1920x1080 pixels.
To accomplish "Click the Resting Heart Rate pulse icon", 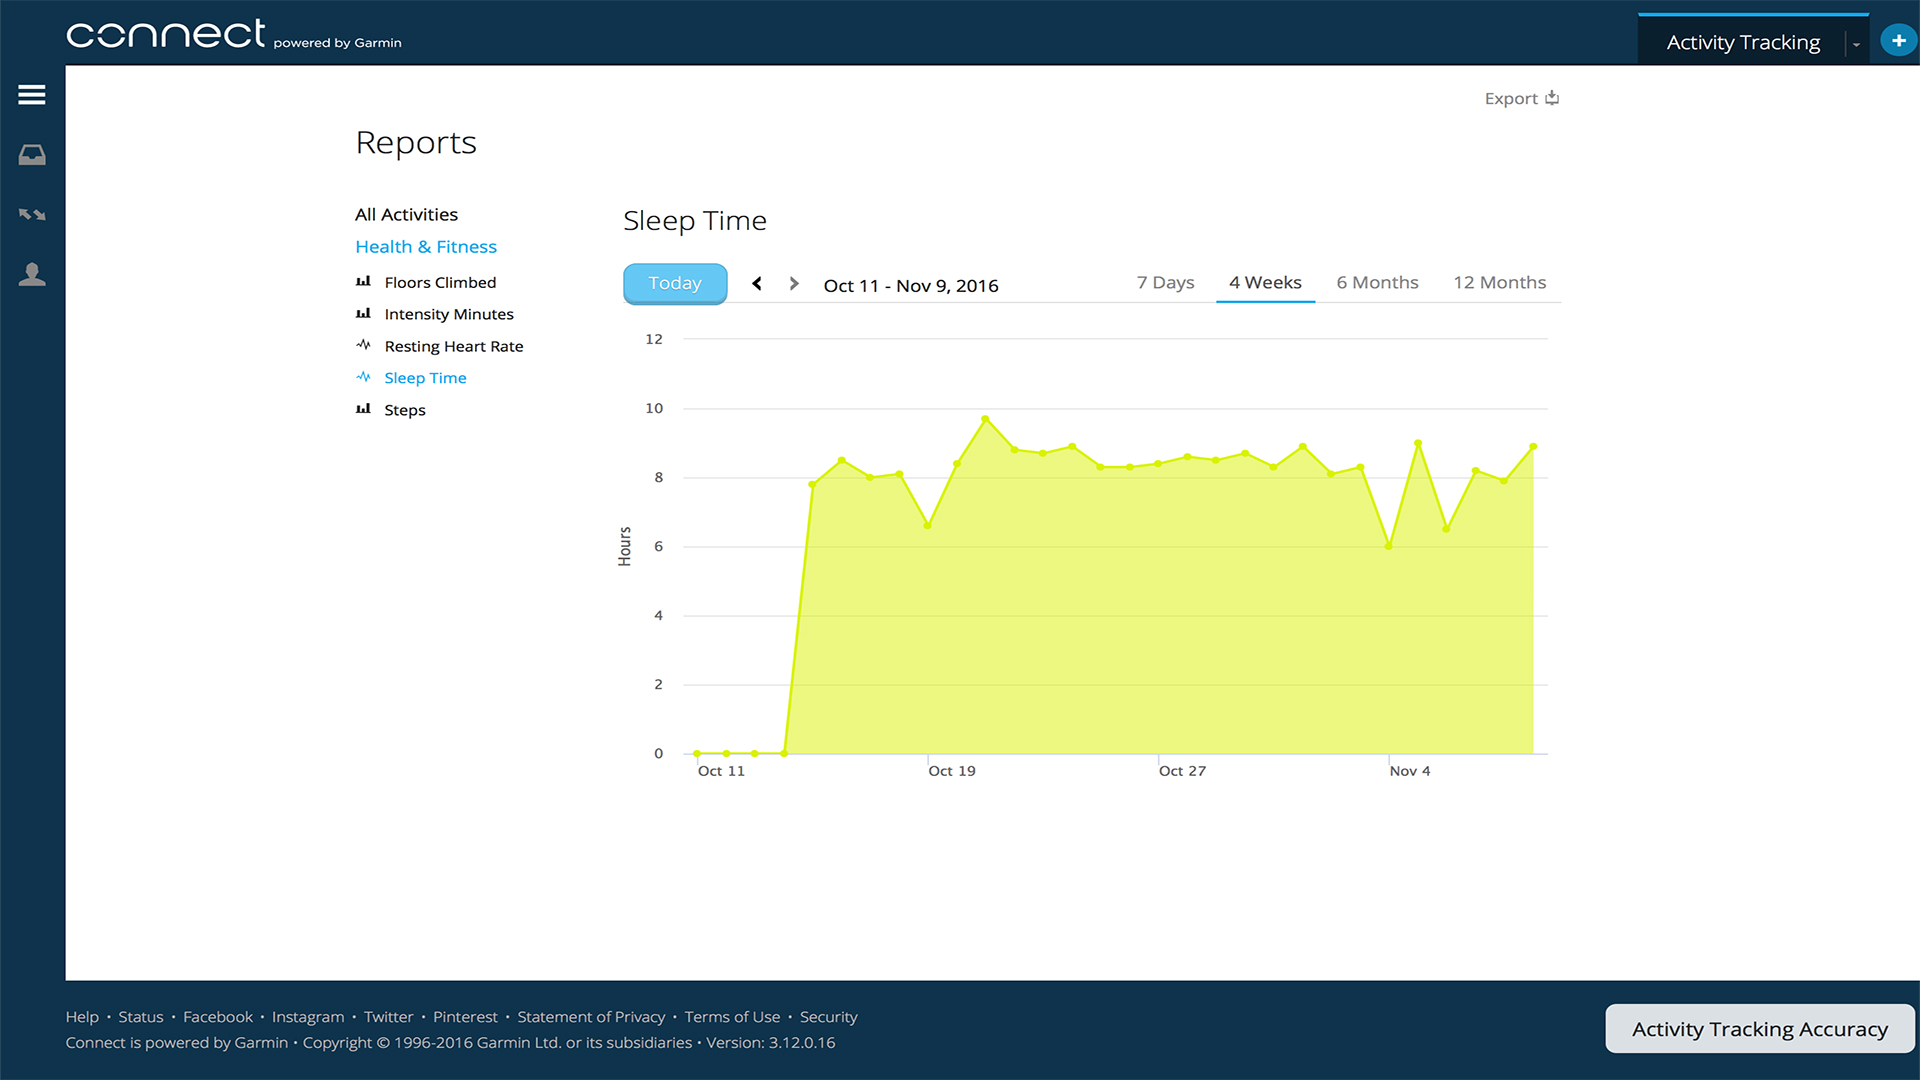I will click(363, 345).
